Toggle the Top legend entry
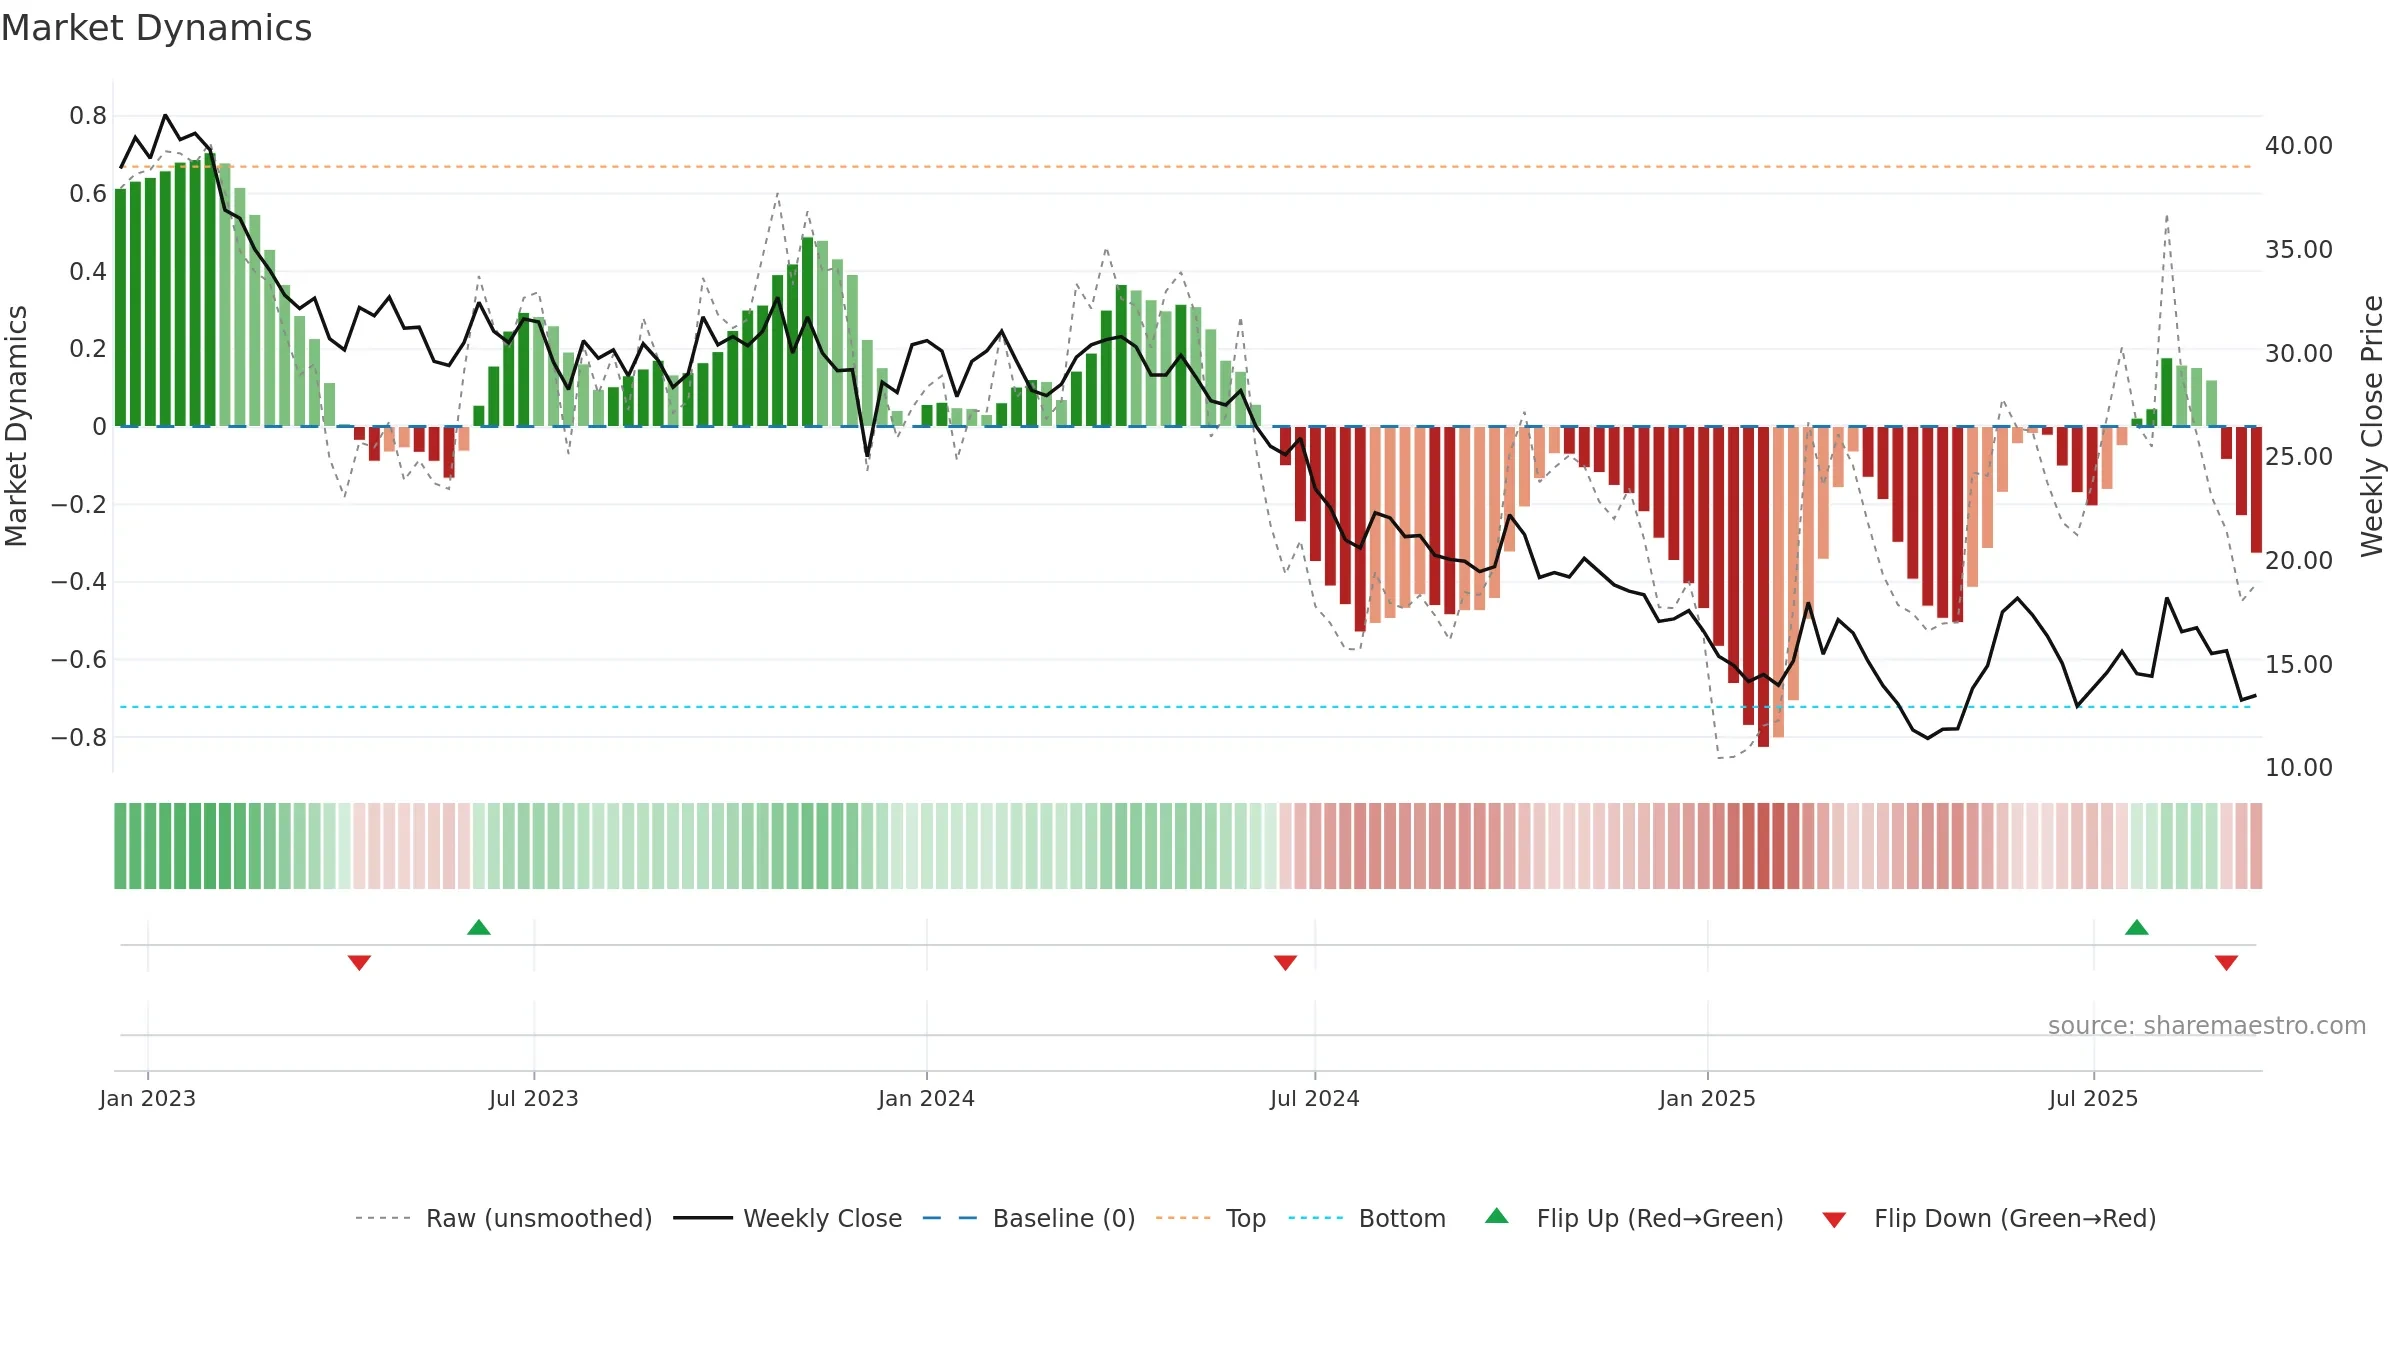The image size is (2400, 1350). click(1210, 1218)
